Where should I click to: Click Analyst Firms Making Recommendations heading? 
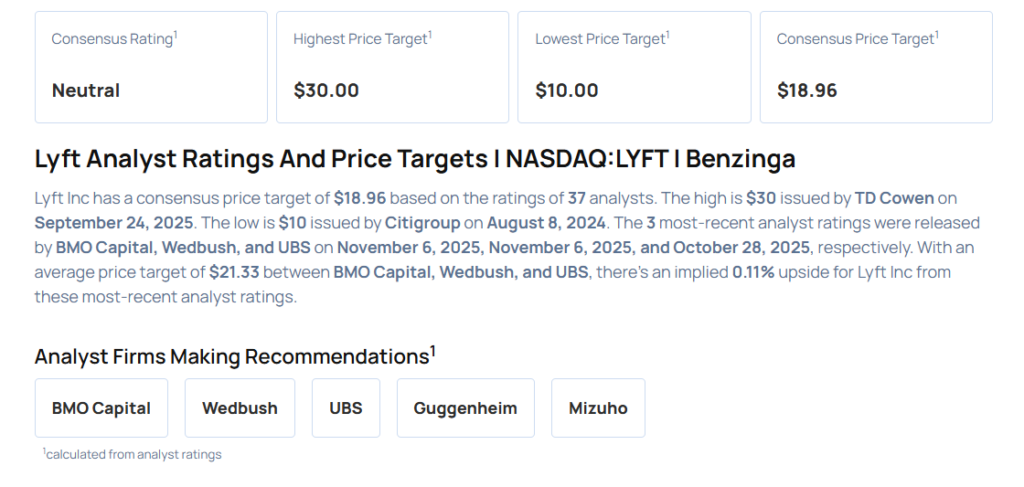coord(235,356)
